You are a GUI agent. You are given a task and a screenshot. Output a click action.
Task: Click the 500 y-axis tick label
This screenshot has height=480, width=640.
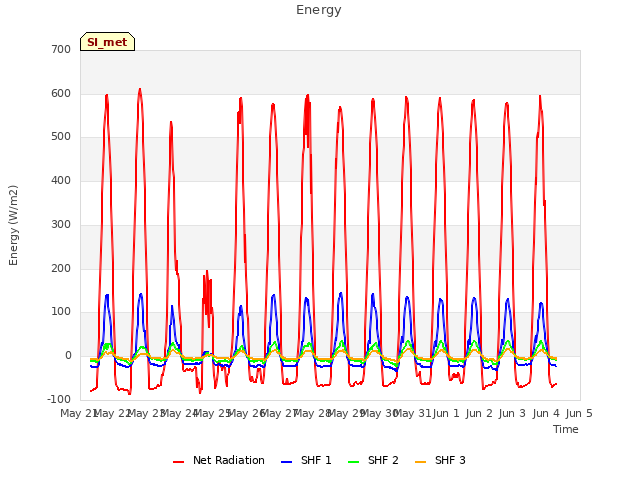tap(61, 137)
